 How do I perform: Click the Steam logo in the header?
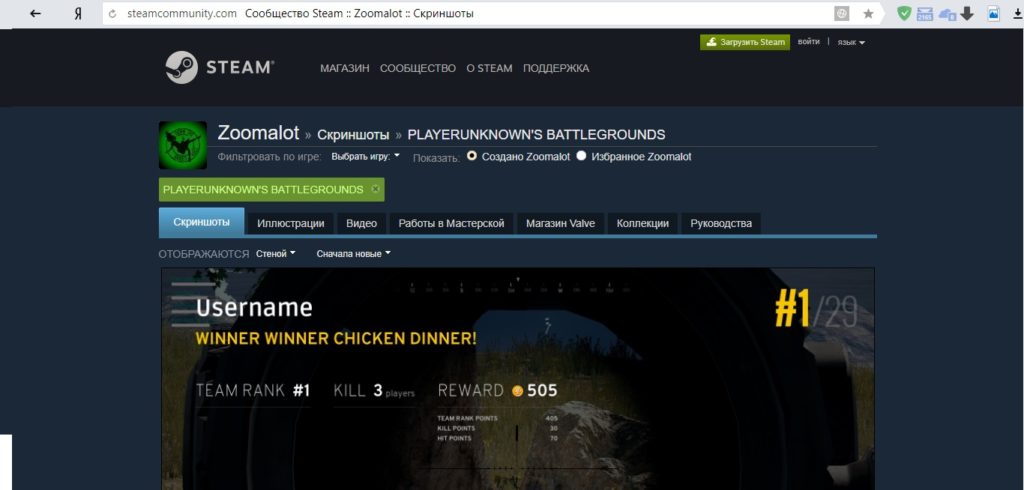coord(219,67)
